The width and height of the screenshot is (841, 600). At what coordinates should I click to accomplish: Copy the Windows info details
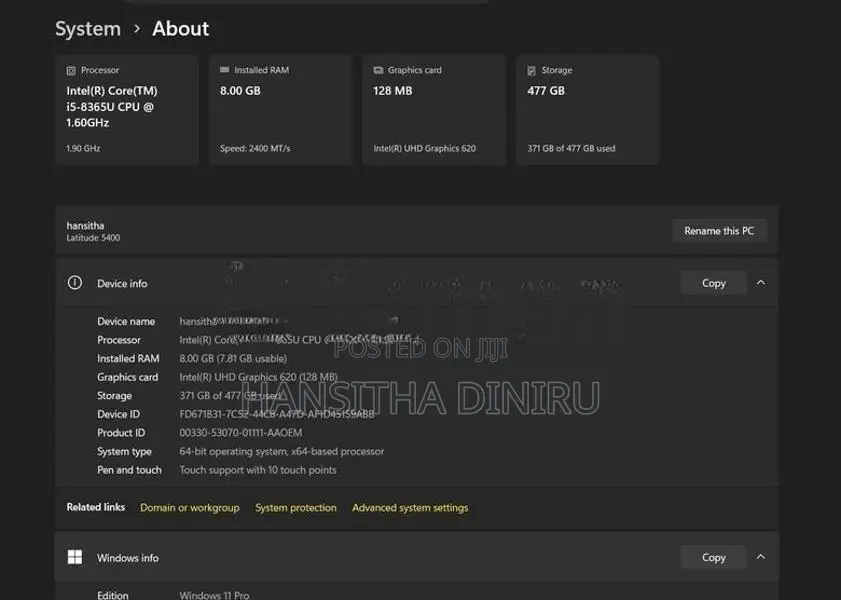[713, 557]
